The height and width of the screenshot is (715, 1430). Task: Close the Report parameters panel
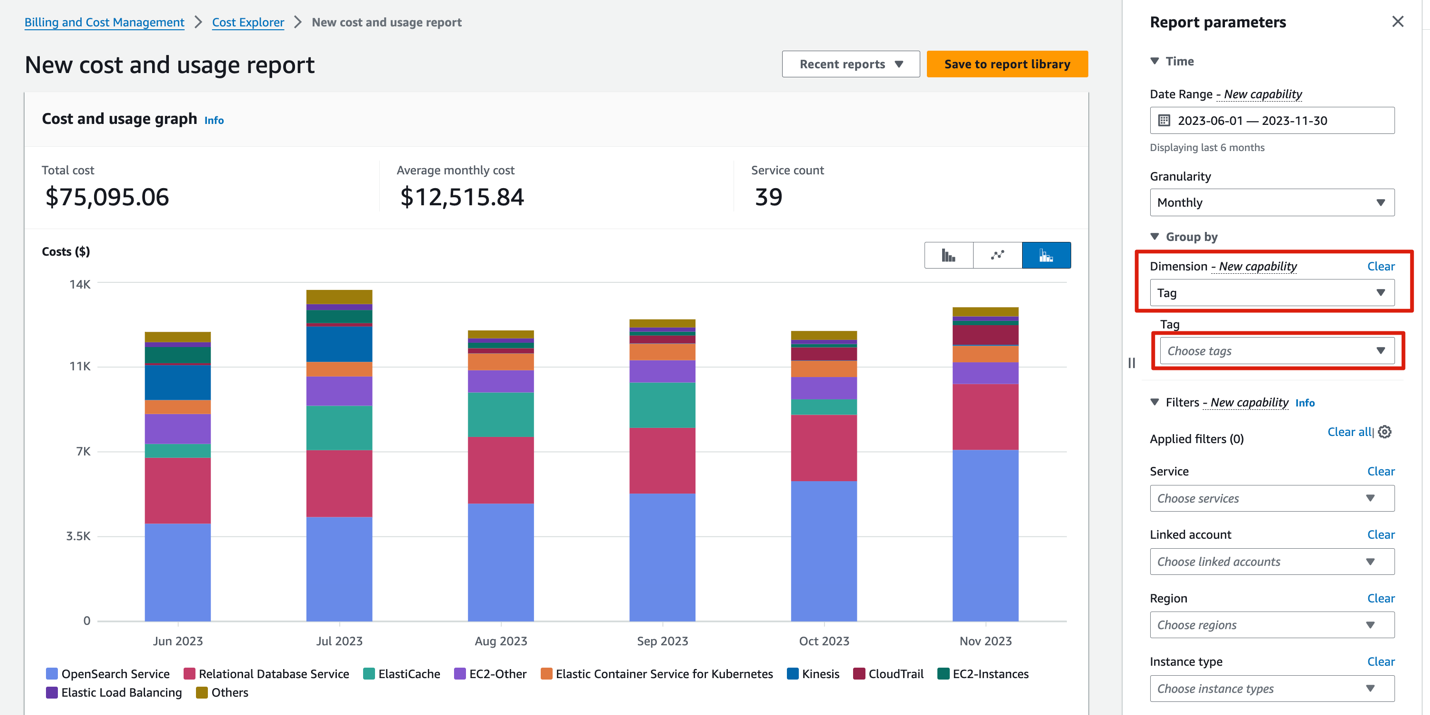click(x=1397, y=22)
